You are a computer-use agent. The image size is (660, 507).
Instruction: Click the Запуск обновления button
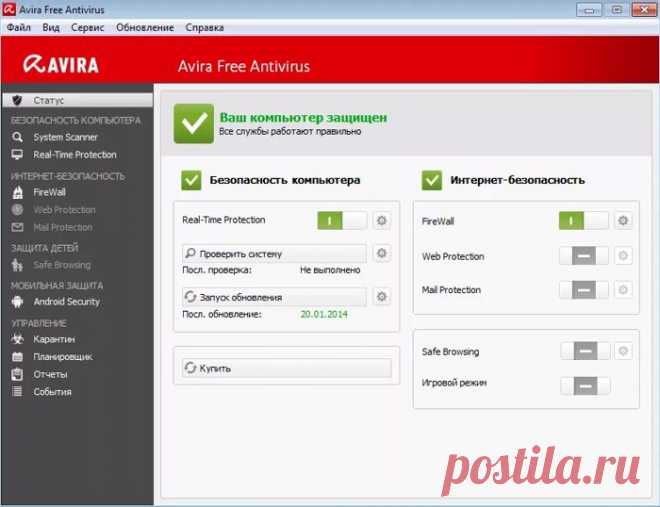(274, 297)
